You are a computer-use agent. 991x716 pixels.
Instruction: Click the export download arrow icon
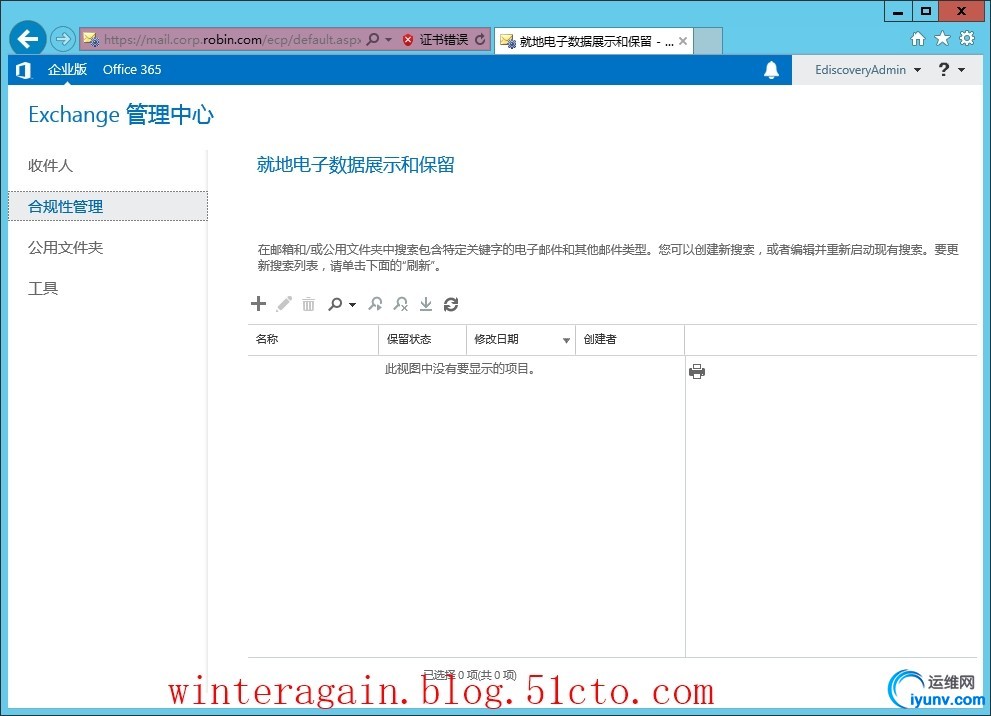(426, 304)
